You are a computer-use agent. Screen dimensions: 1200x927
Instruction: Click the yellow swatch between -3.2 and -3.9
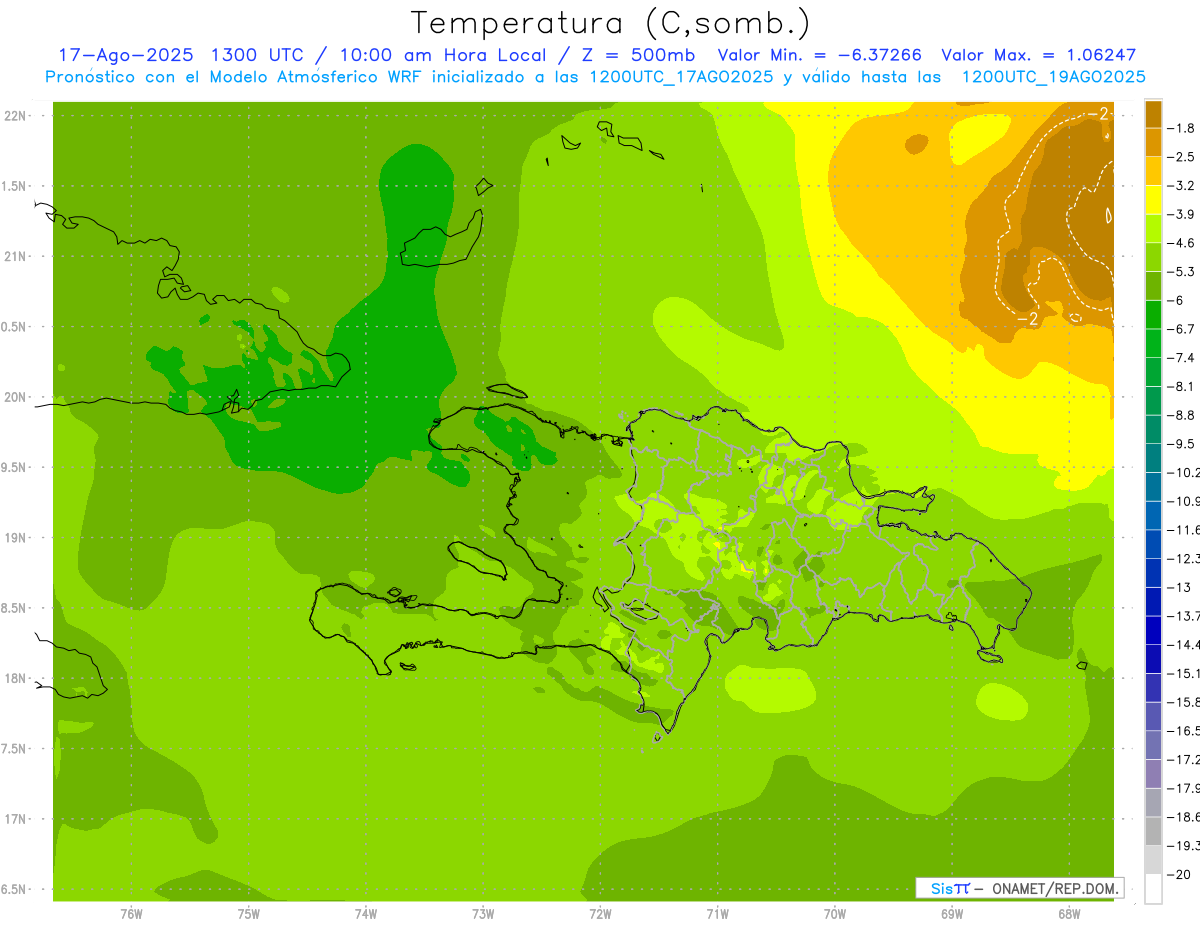(1153, 200)
